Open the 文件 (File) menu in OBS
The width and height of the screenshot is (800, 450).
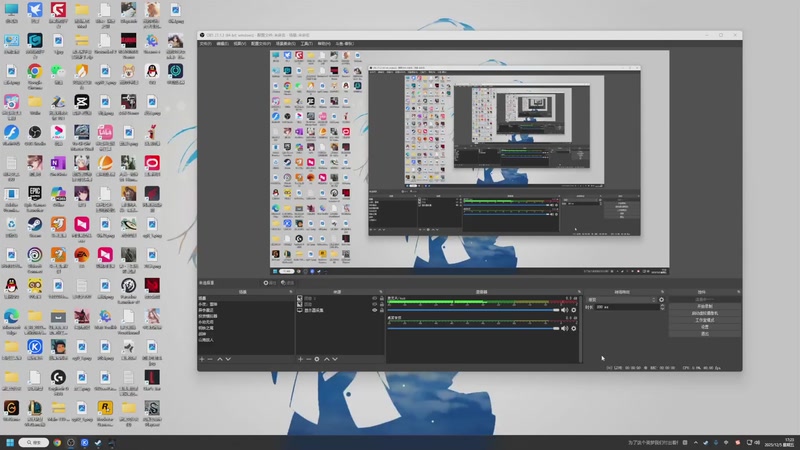click(x=205, y=44)
